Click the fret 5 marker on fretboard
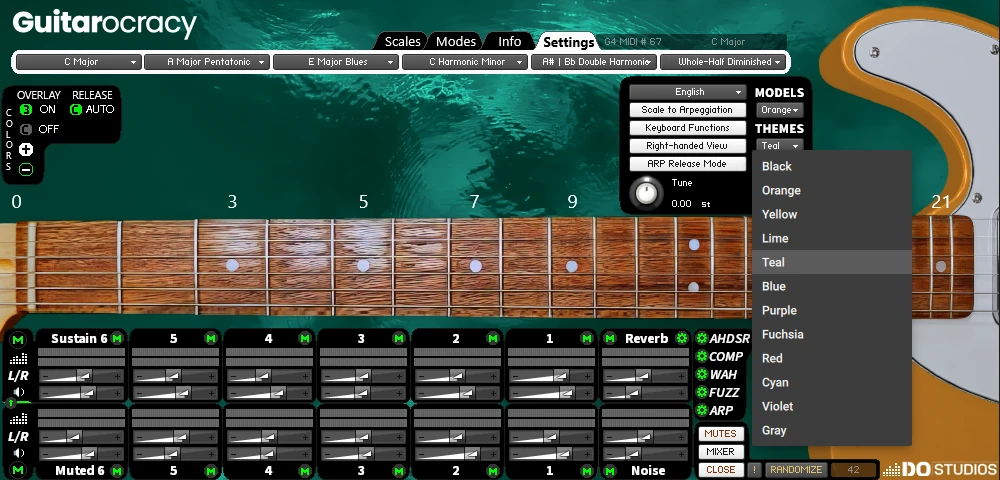 click(x=364, y=266)
